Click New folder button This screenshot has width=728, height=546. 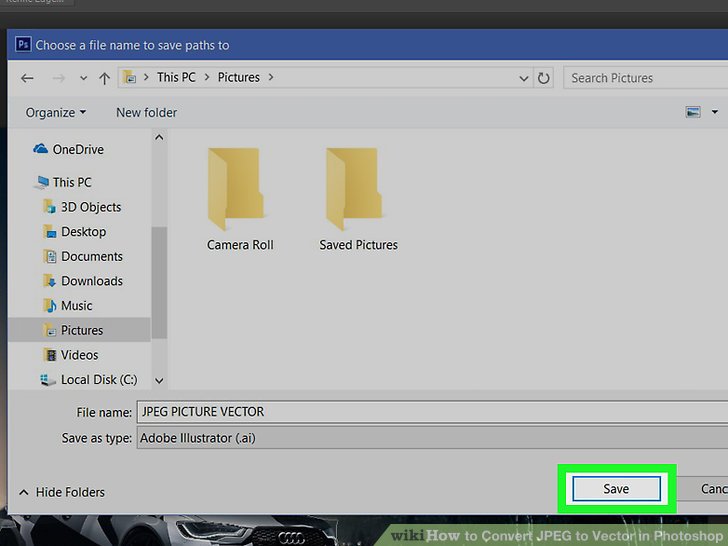(146, 112)
